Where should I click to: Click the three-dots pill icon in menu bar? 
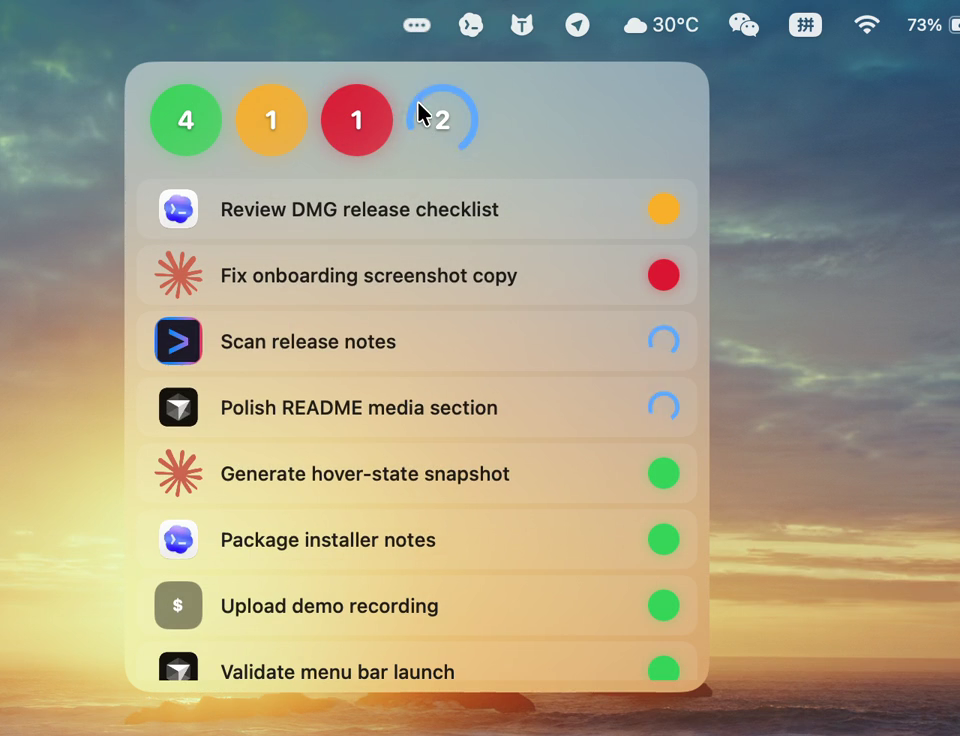pos(417,25)
